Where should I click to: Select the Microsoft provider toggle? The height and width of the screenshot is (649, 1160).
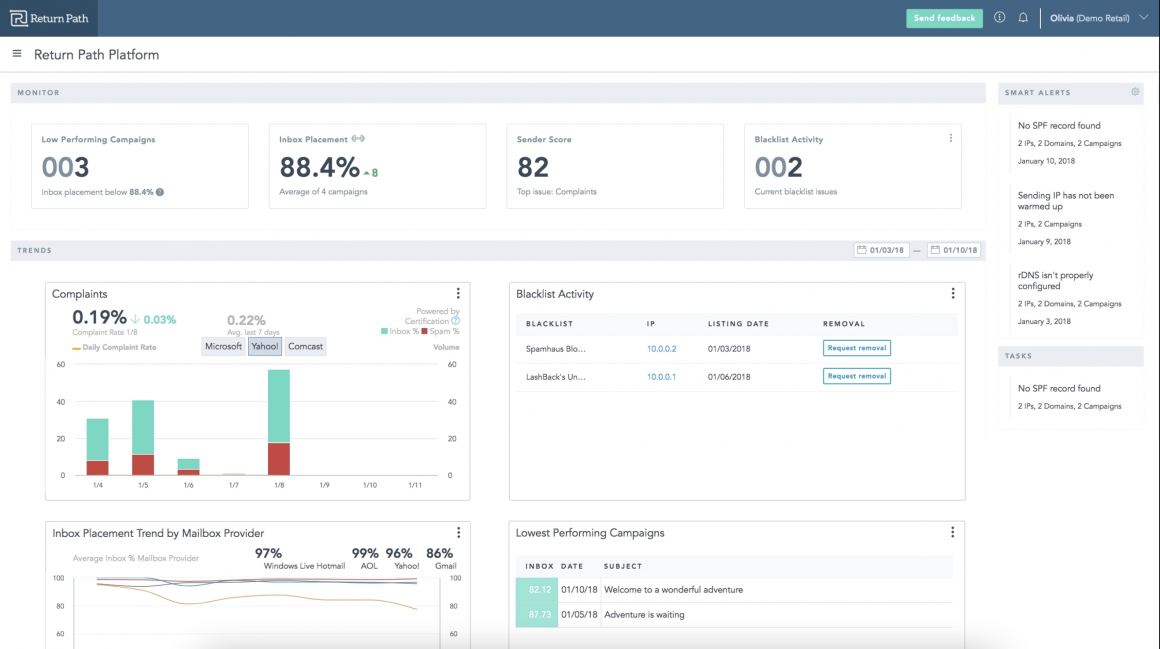pos(223,346)
